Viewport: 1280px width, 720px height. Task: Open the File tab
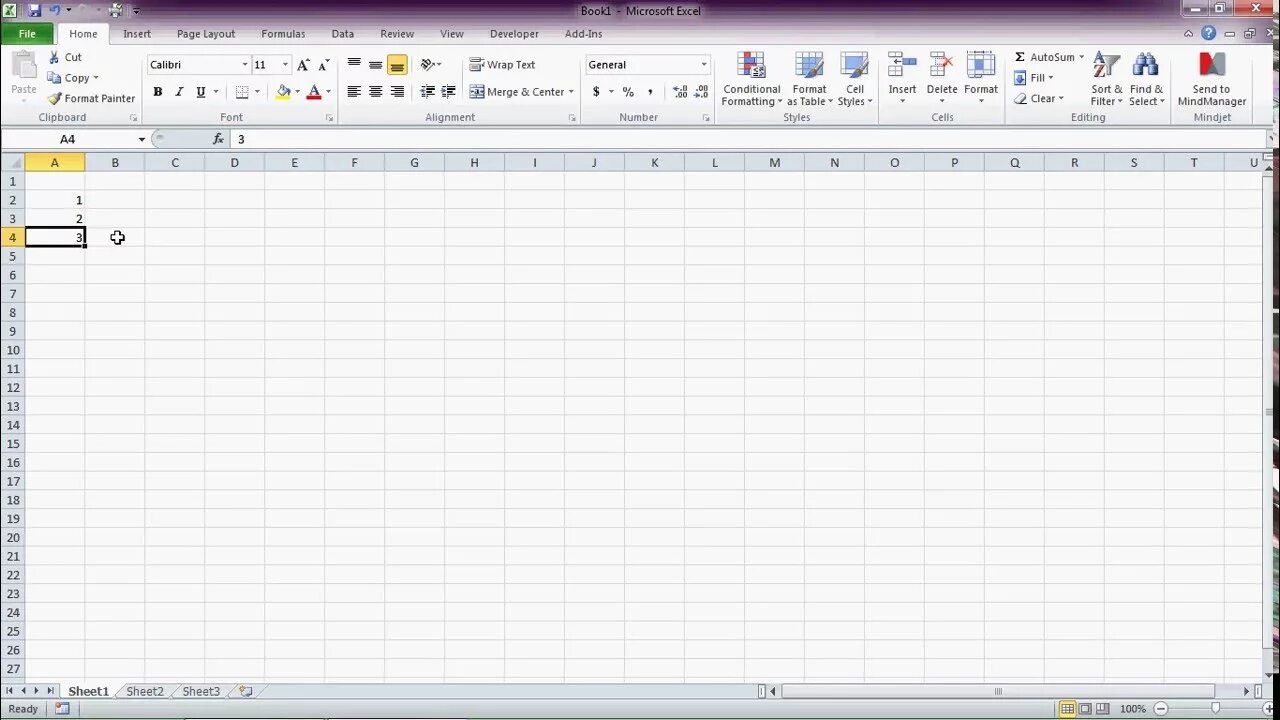(x=27, y=34)
